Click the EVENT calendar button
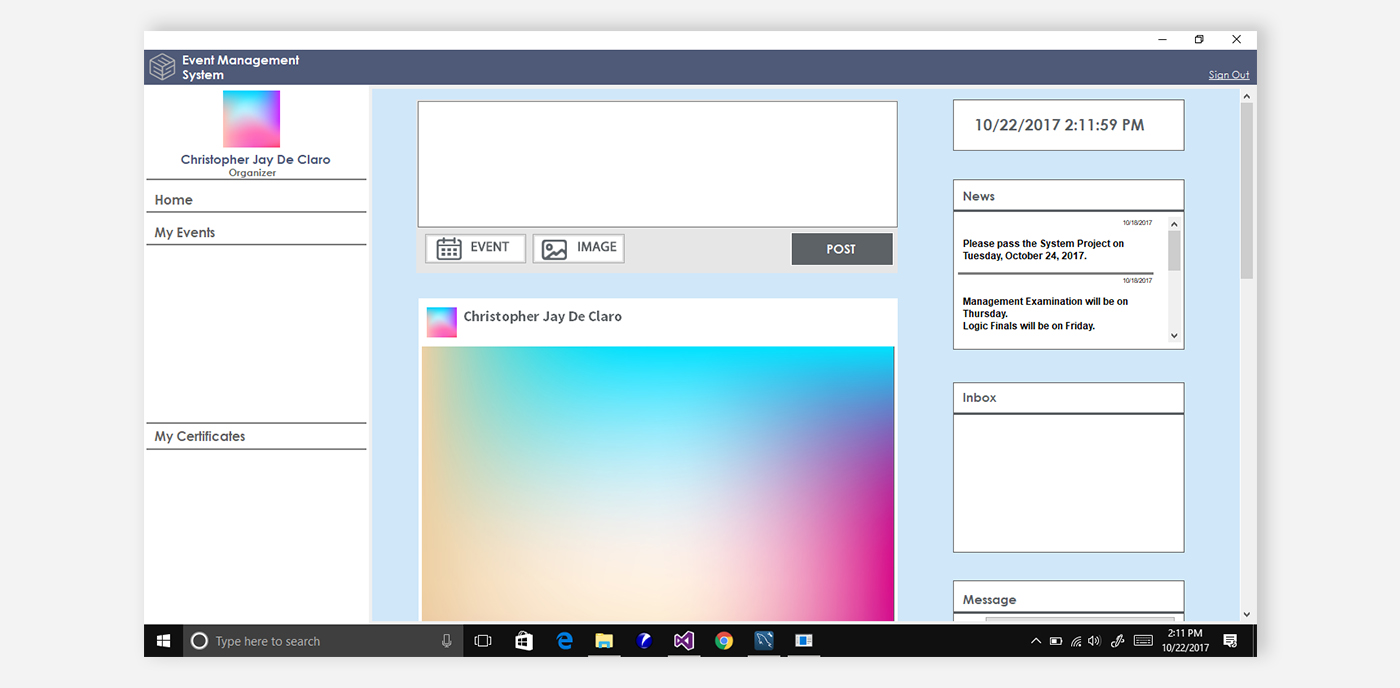 click(475, 248)
